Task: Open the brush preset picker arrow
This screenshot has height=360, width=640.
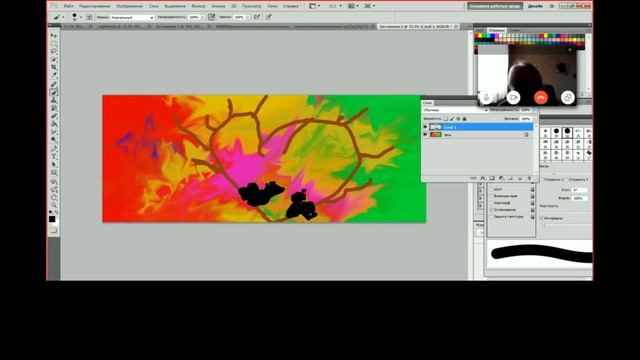Action: 81,17
